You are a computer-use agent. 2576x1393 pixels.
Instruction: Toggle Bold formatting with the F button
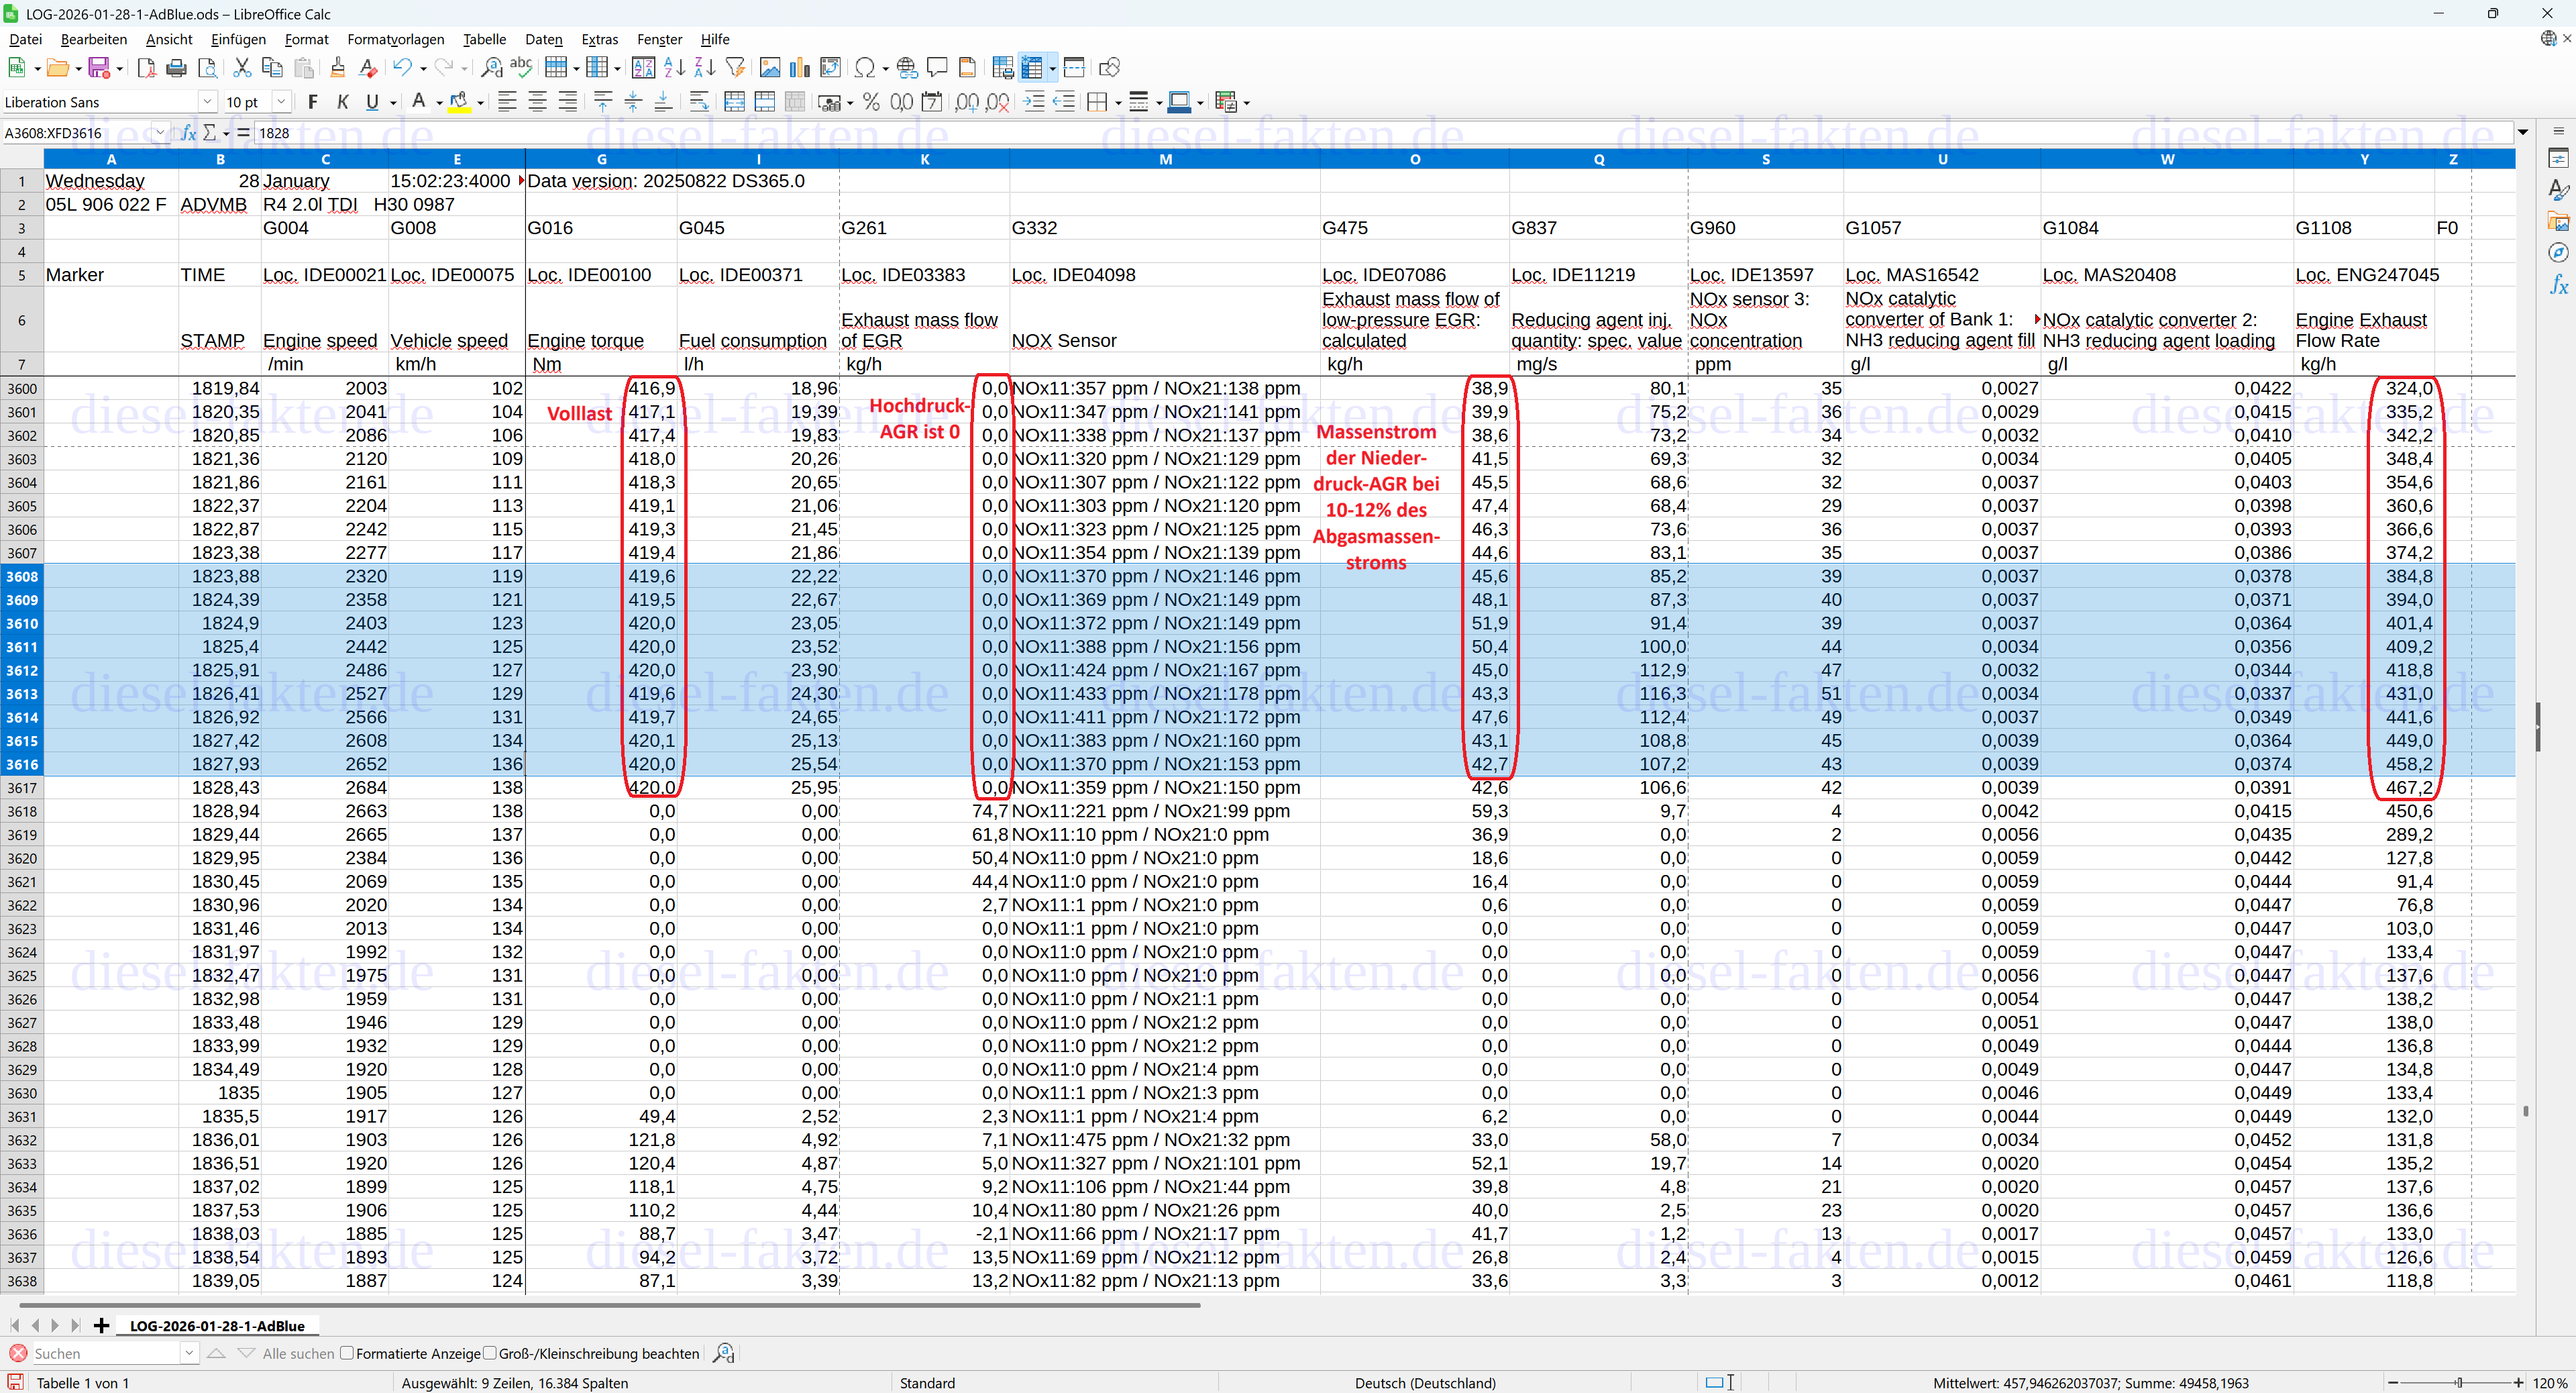coord(313,102)
